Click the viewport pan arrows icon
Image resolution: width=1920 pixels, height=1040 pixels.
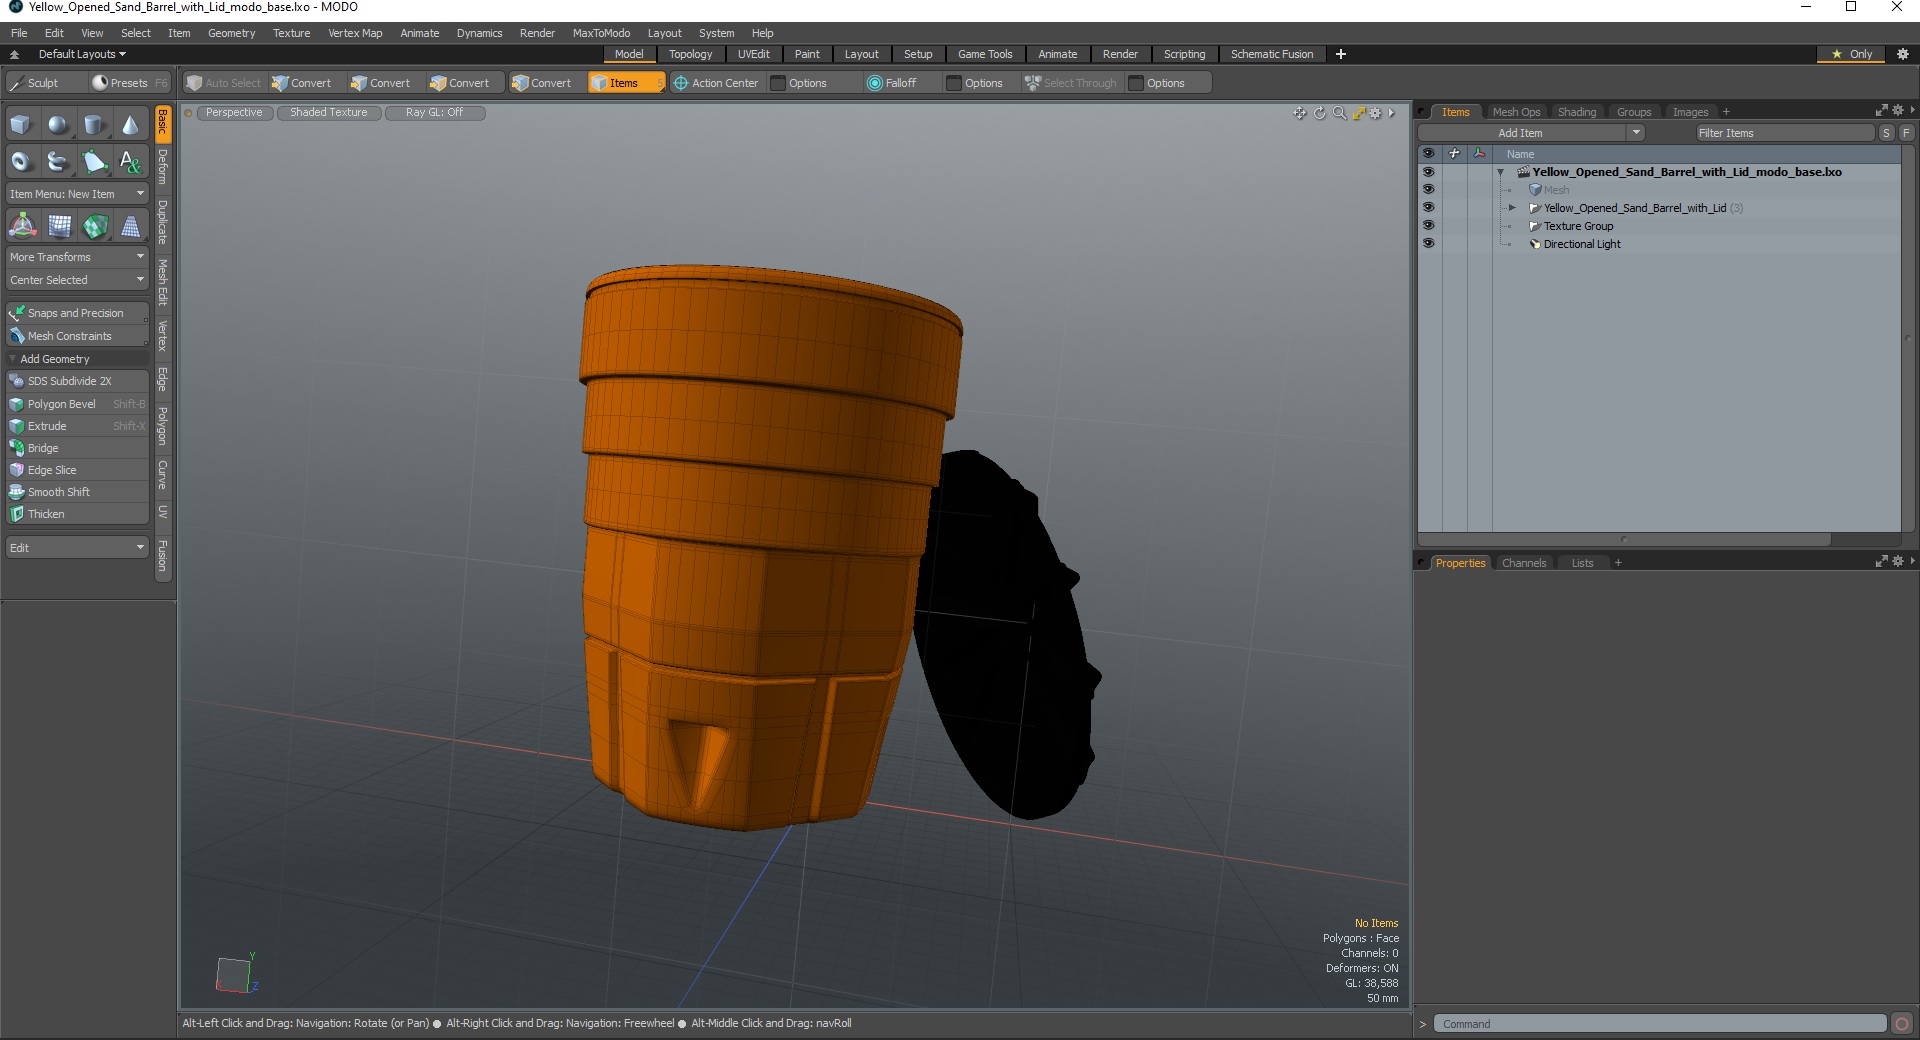point(1300,113)
